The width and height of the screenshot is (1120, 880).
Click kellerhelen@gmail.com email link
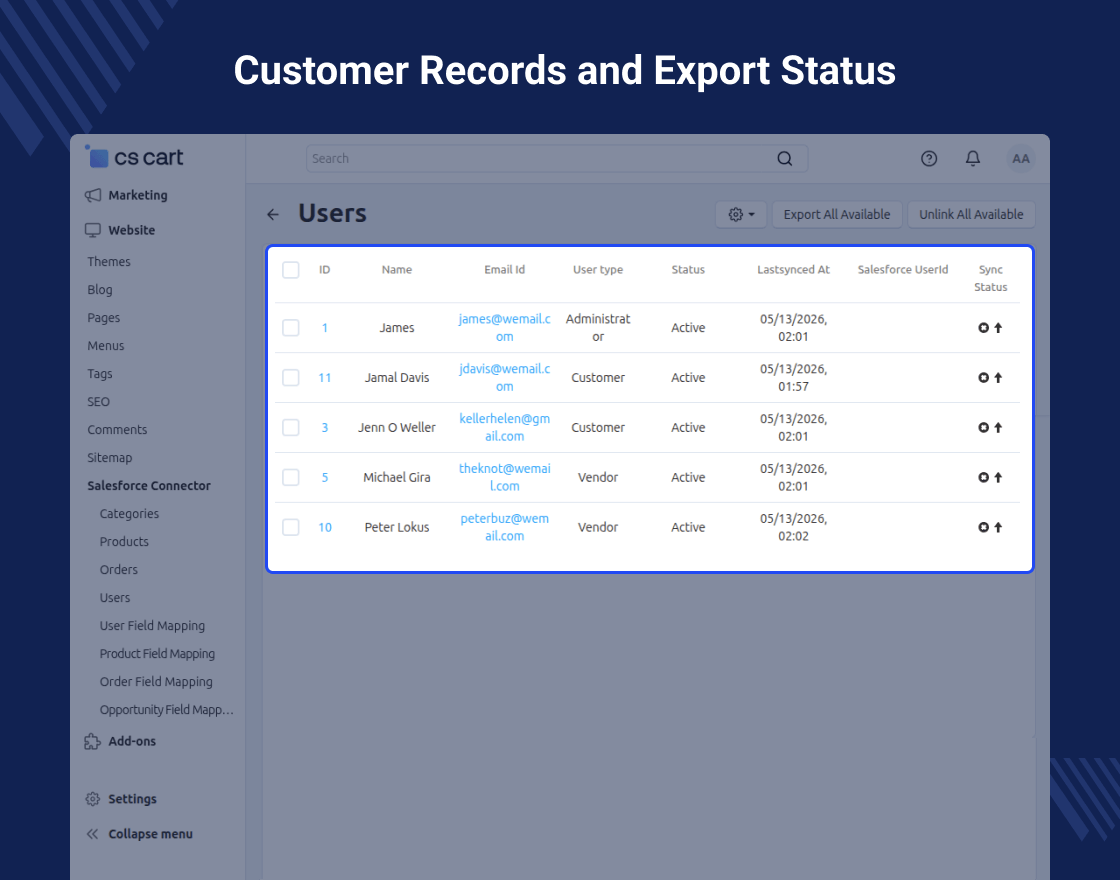pyautogui.click(x=504, y=428)
